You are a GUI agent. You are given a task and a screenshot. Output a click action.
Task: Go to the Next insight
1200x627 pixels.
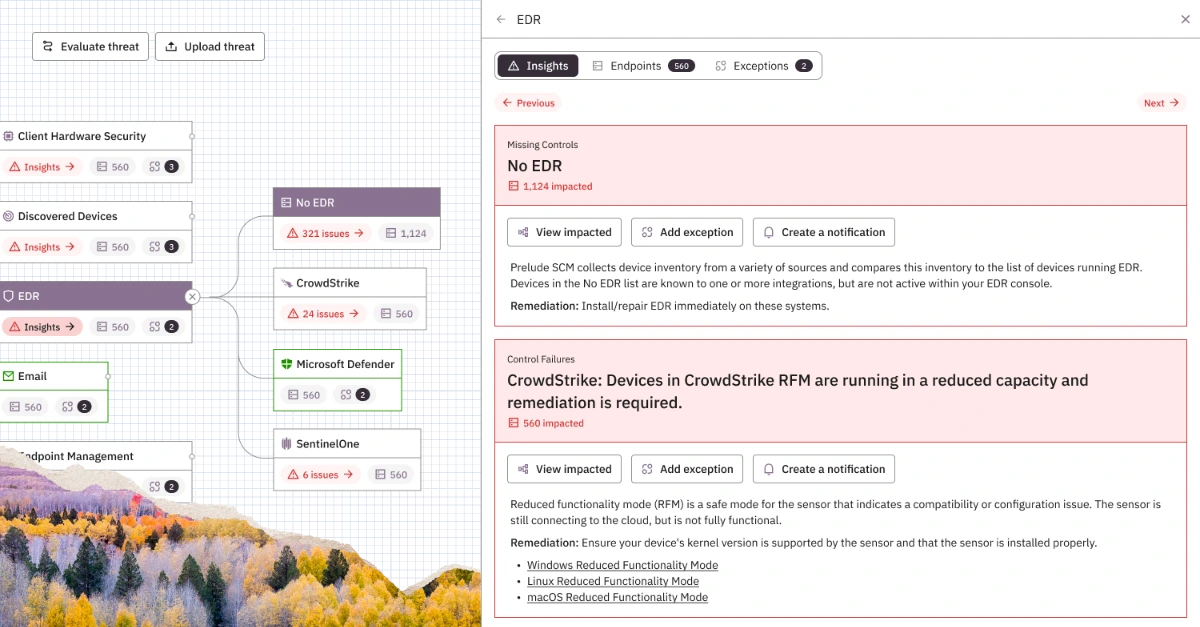(x=1162, y=103)
